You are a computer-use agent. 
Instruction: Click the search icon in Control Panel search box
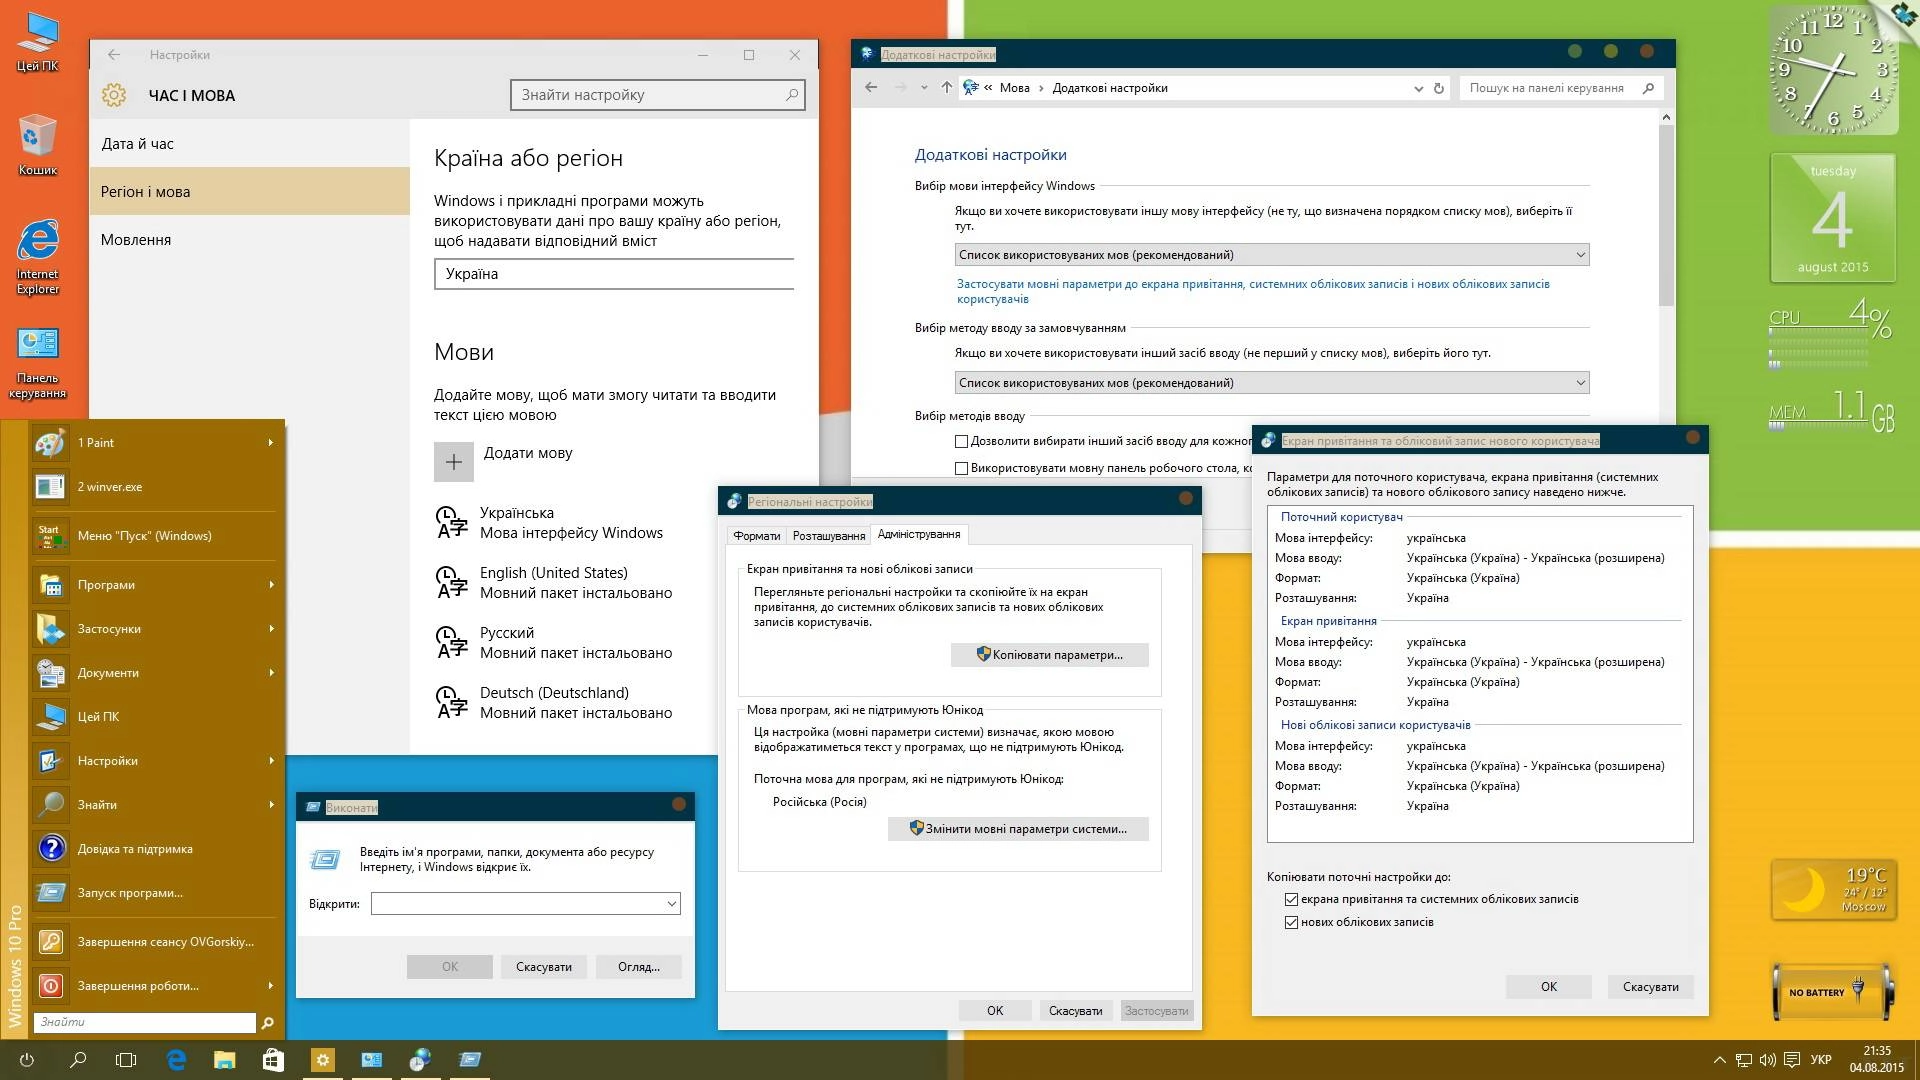[x=1647, y=88]
